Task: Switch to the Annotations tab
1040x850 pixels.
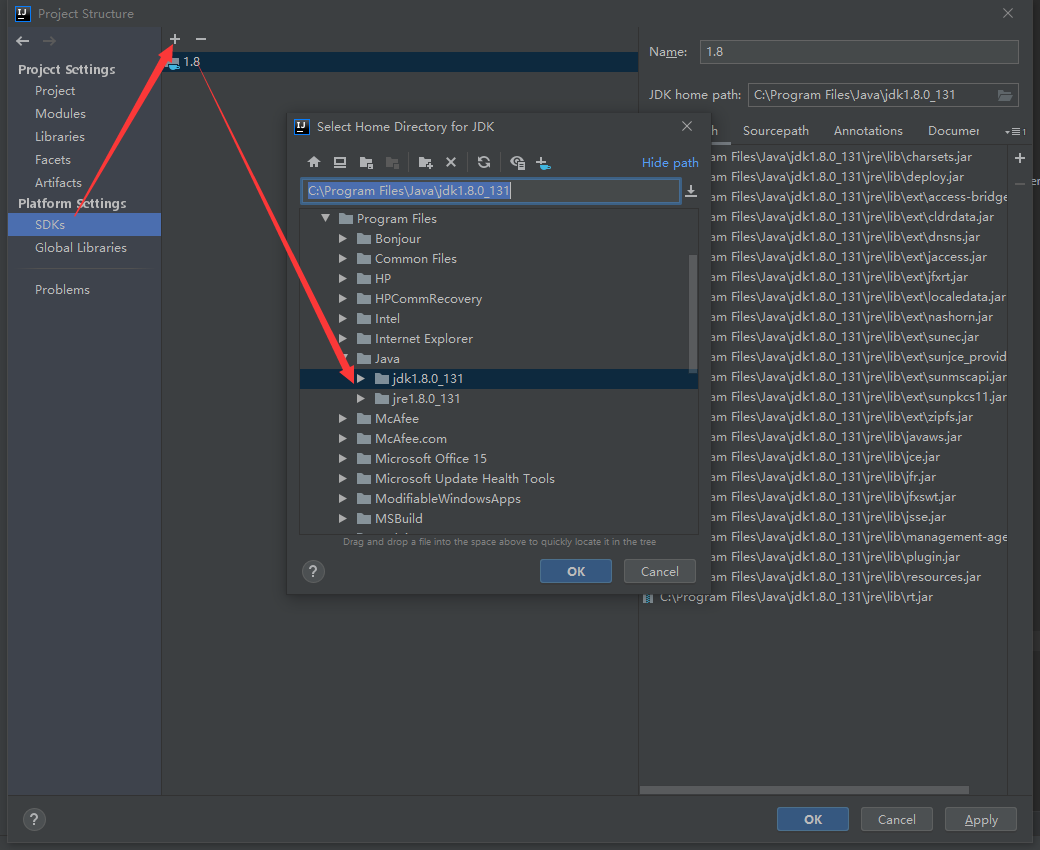Action: [x=868, y=131]
